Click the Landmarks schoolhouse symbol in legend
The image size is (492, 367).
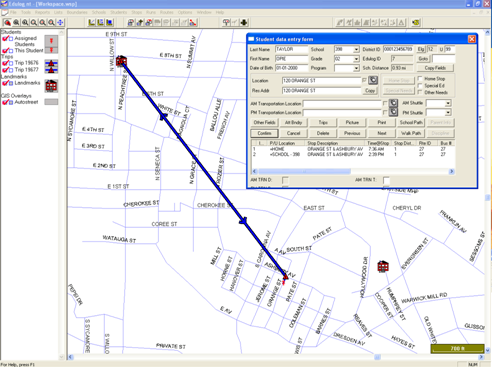point(51,86)
